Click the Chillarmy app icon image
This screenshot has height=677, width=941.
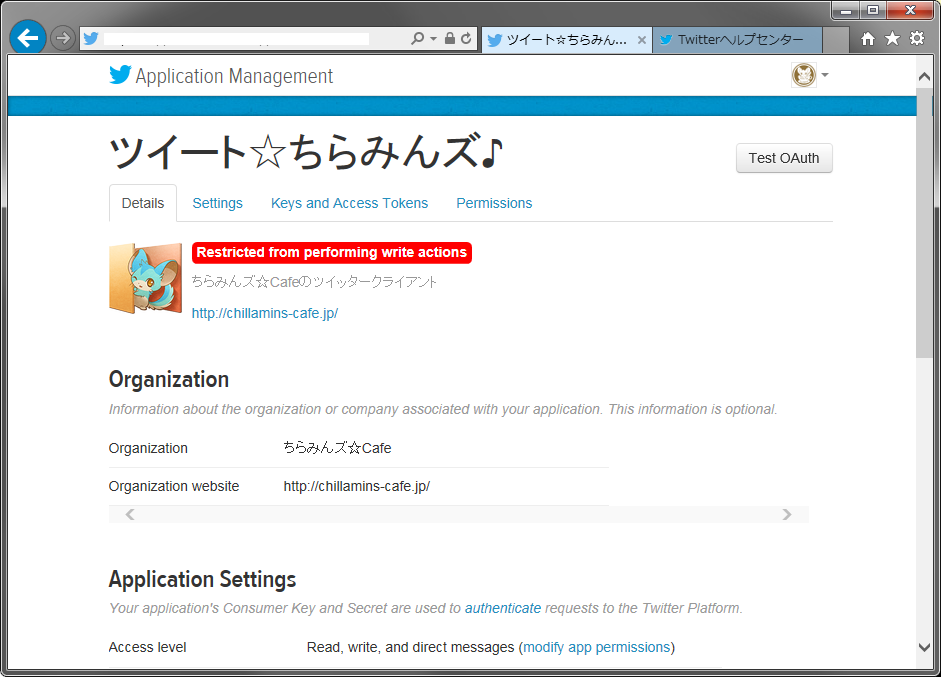click(145, 278)
